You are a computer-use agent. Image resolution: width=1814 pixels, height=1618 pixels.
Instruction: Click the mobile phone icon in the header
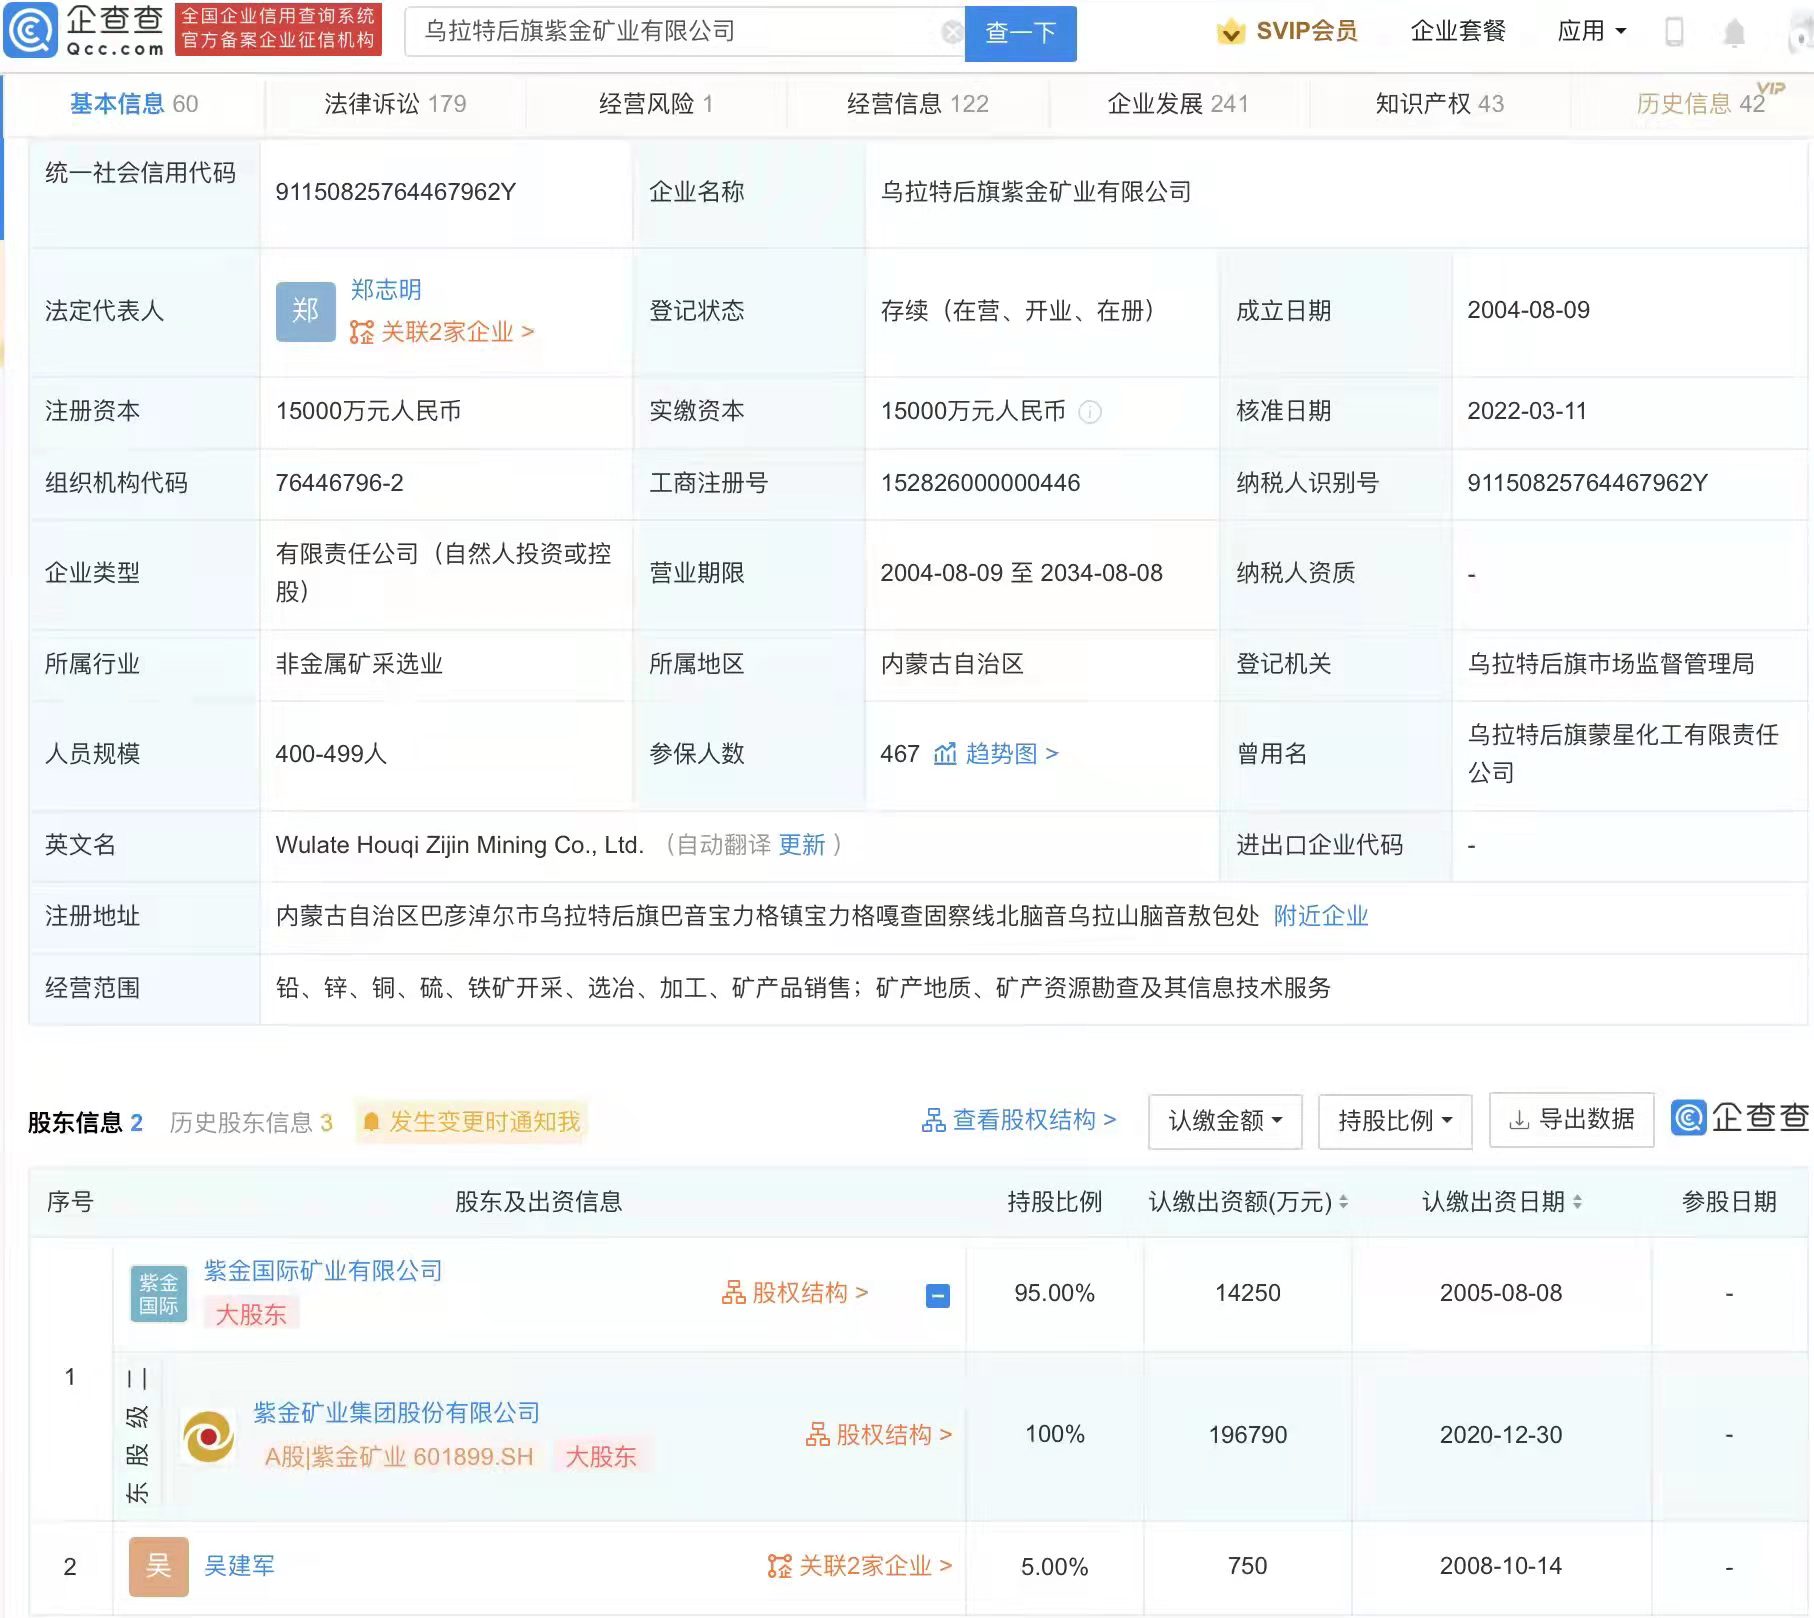coord(1674,32)
